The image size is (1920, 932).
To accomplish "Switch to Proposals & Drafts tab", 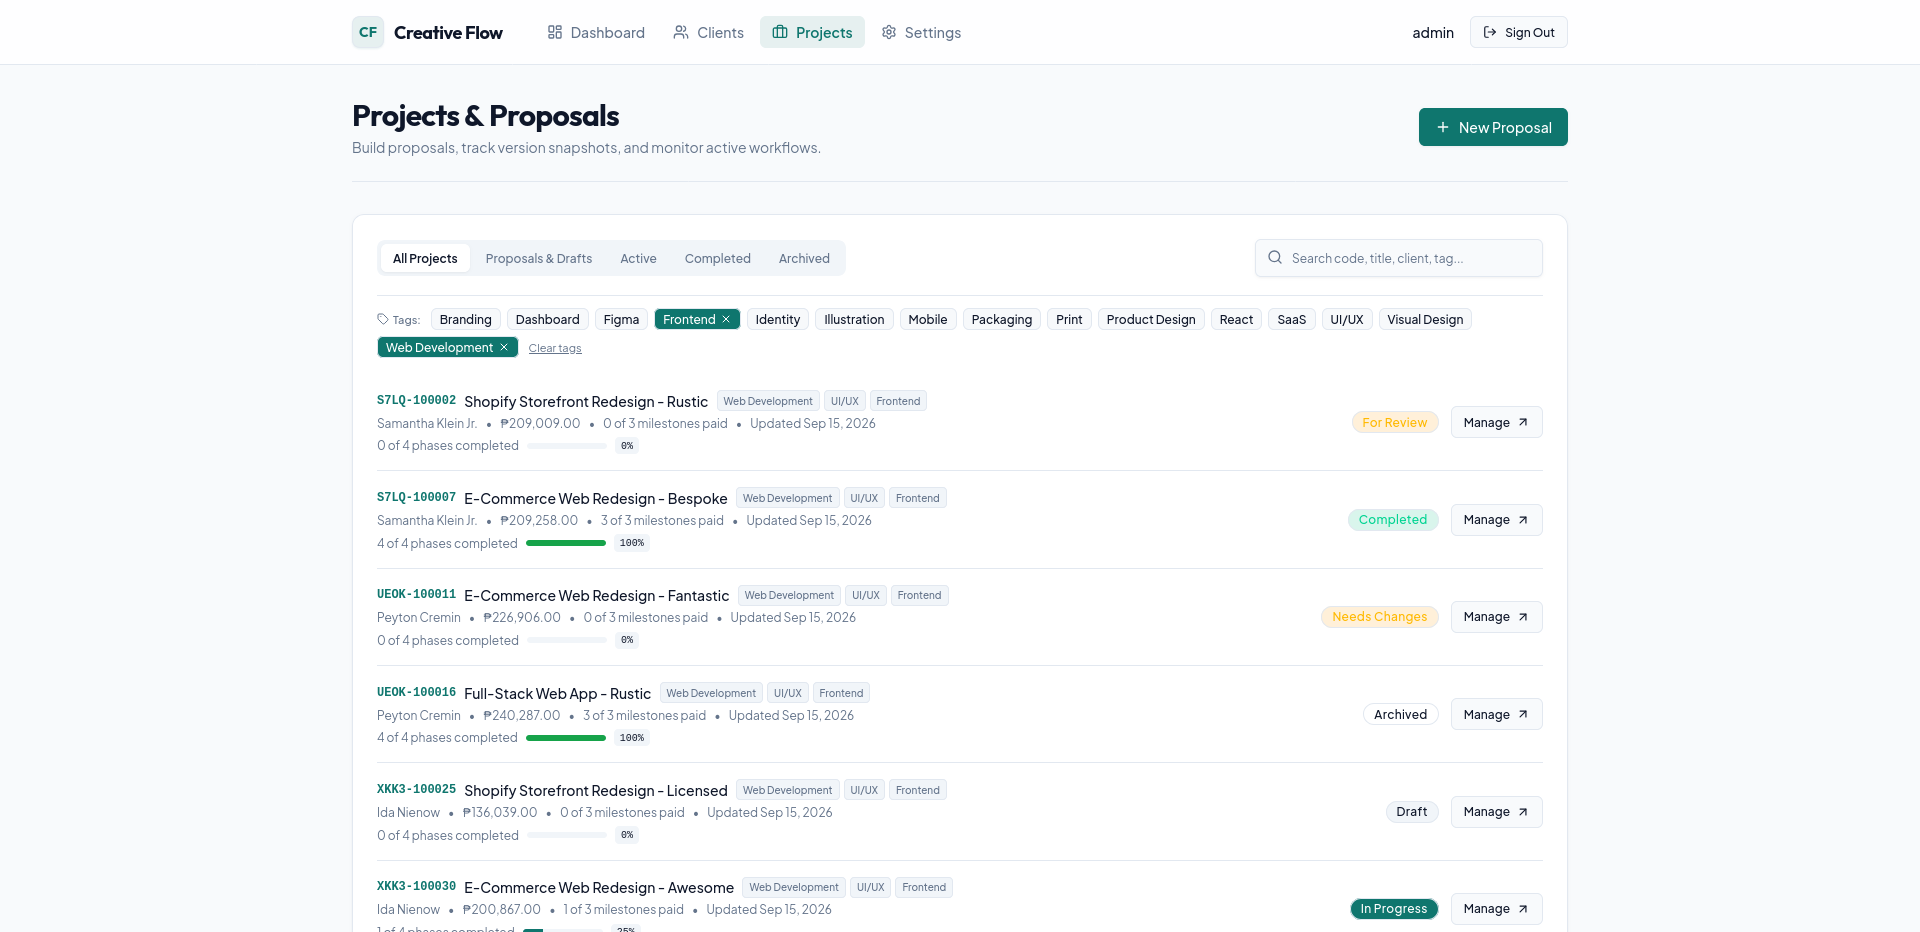I will [539, 258].
